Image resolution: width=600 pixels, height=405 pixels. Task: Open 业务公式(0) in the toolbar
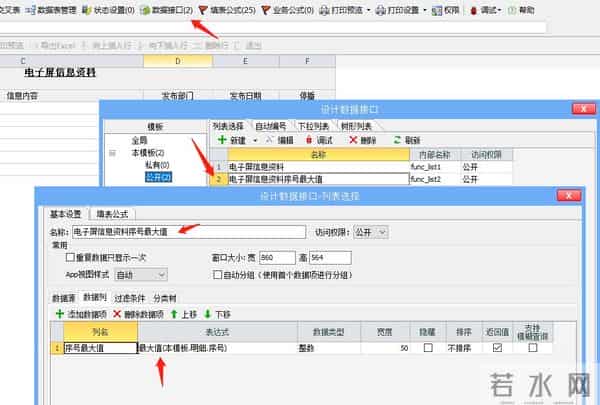coord(287,10)
